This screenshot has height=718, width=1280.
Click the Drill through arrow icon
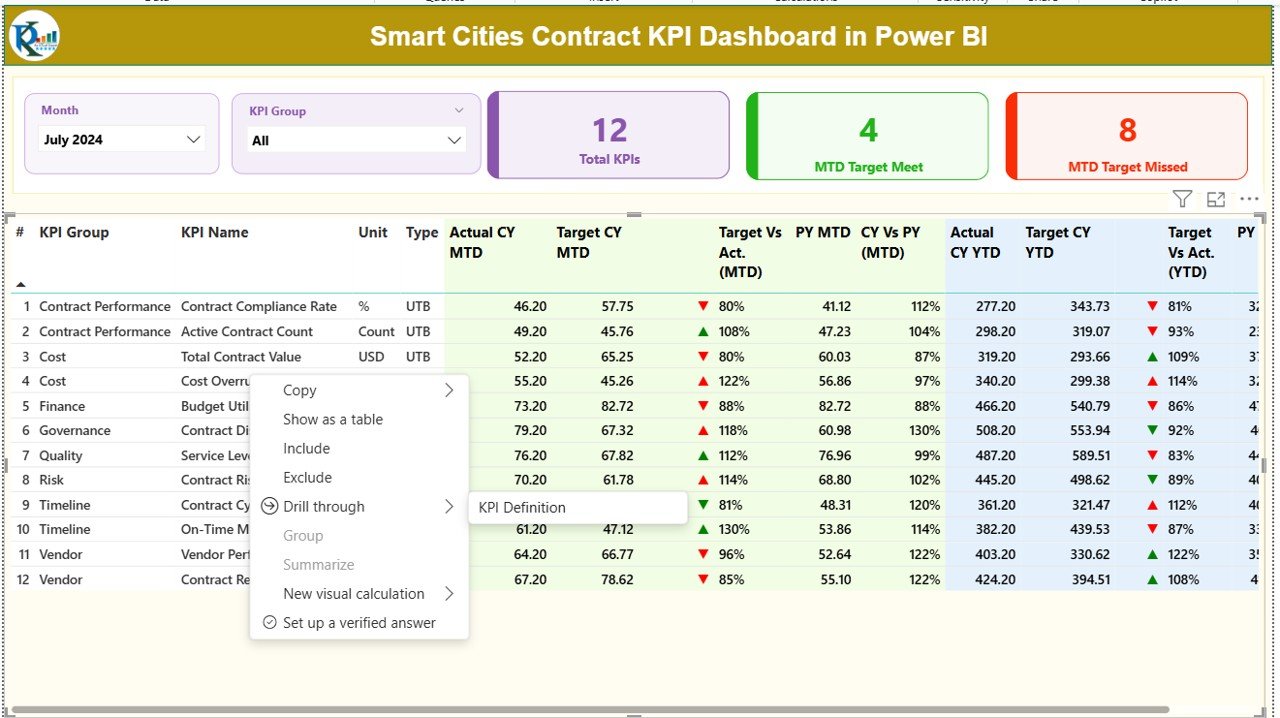pos(269,507)
